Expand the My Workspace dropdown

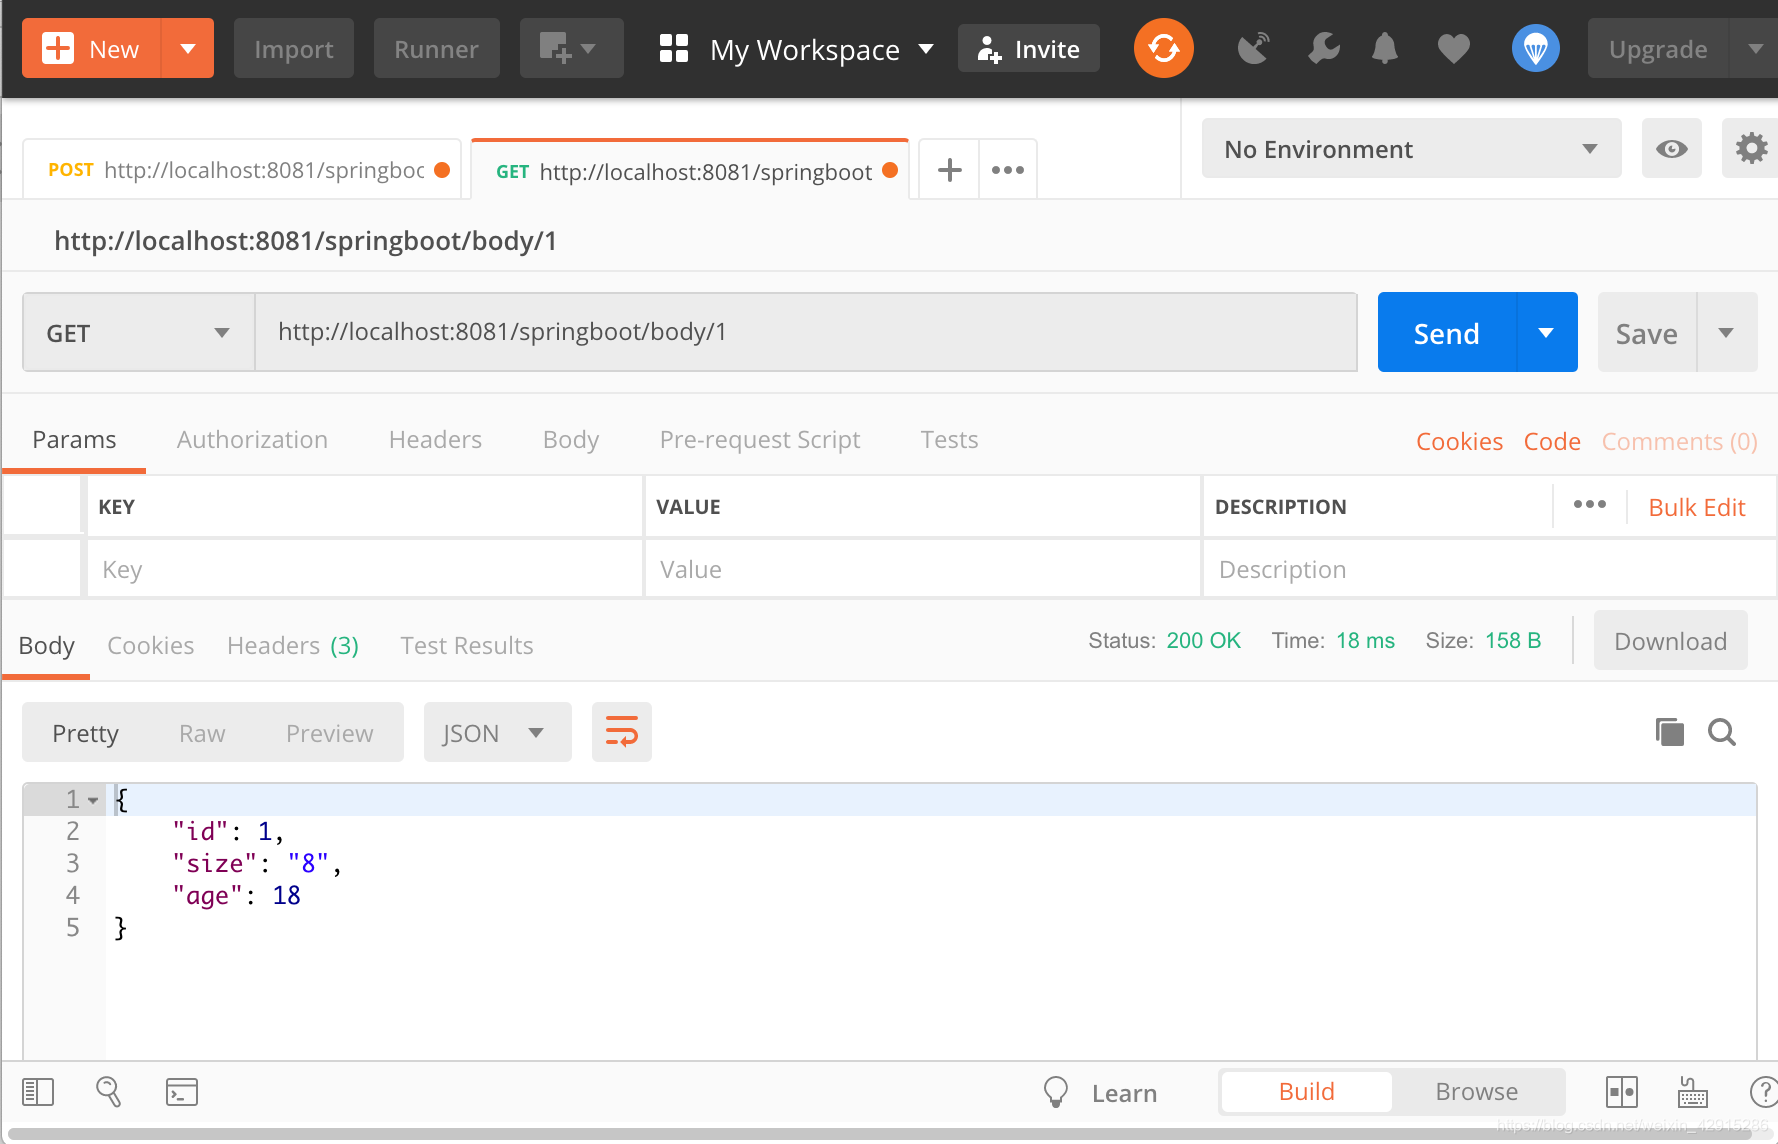[926, 48]
